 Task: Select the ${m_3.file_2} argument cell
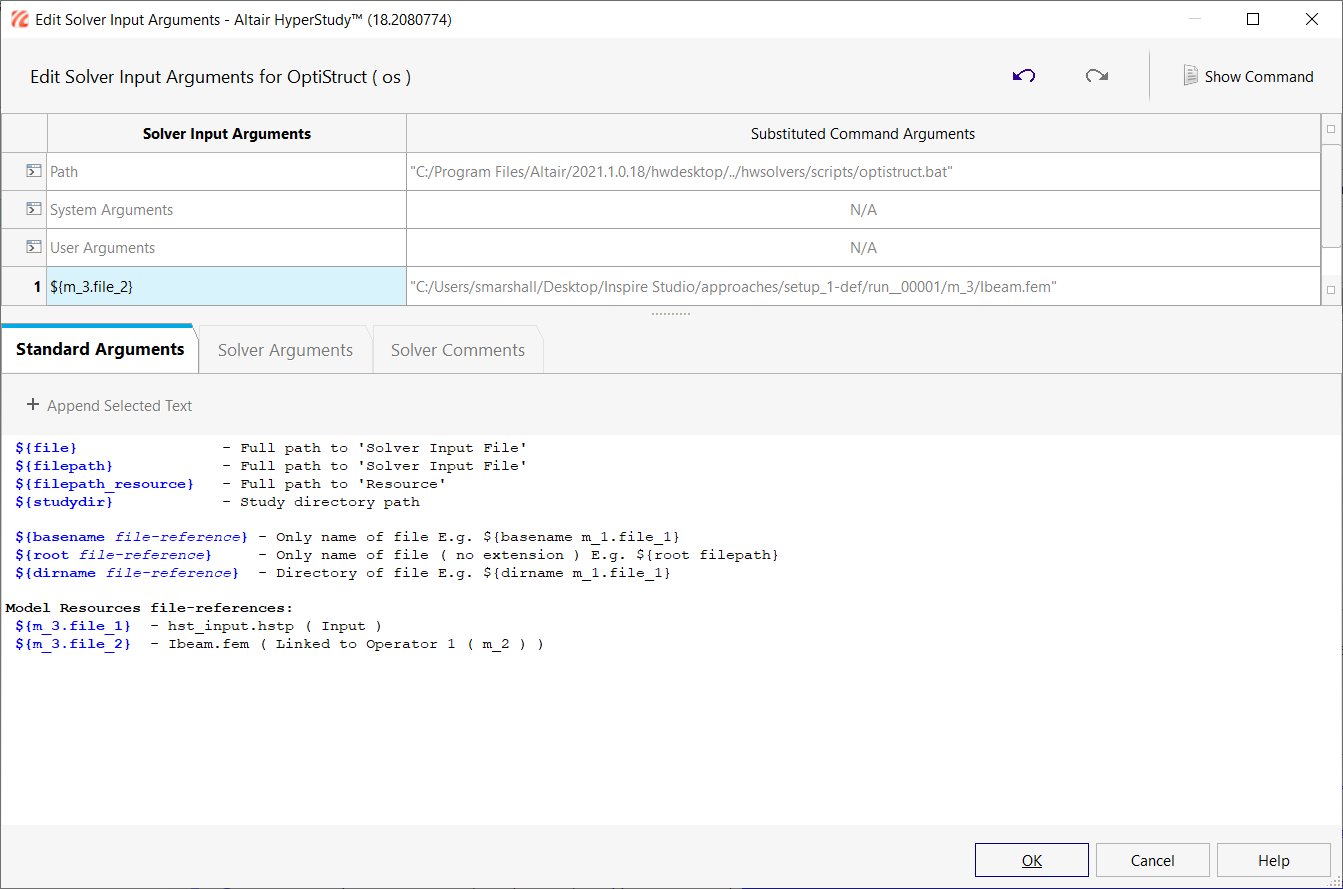pyautogui.click(x=226, y=286)
